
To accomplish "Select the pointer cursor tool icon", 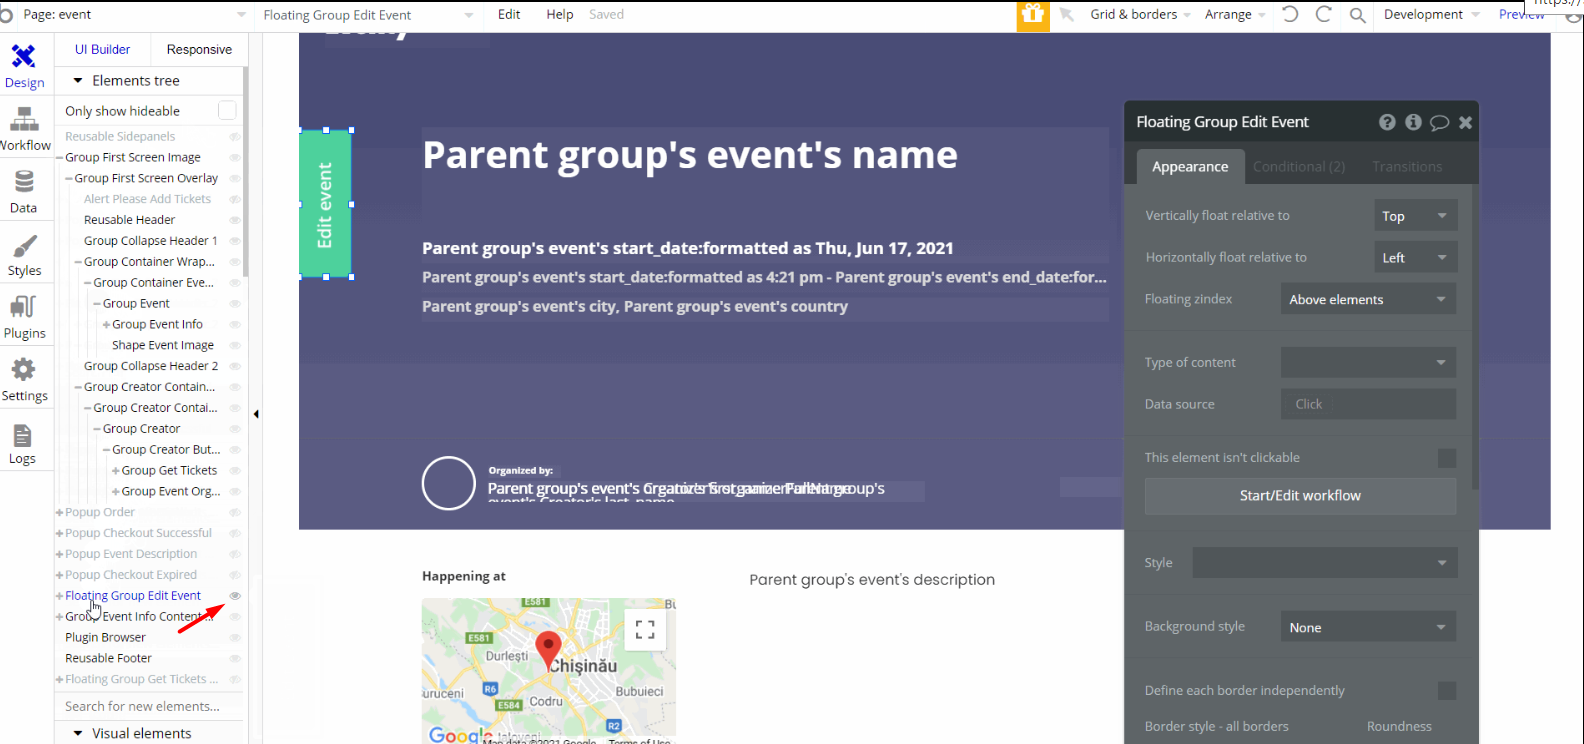I will click(x=1067, y=14).
